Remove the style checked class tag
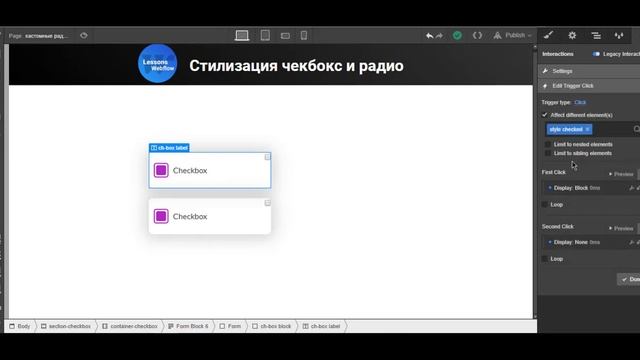Image resolution: width=640 pixels, height=360 pixels. point(587,129)
